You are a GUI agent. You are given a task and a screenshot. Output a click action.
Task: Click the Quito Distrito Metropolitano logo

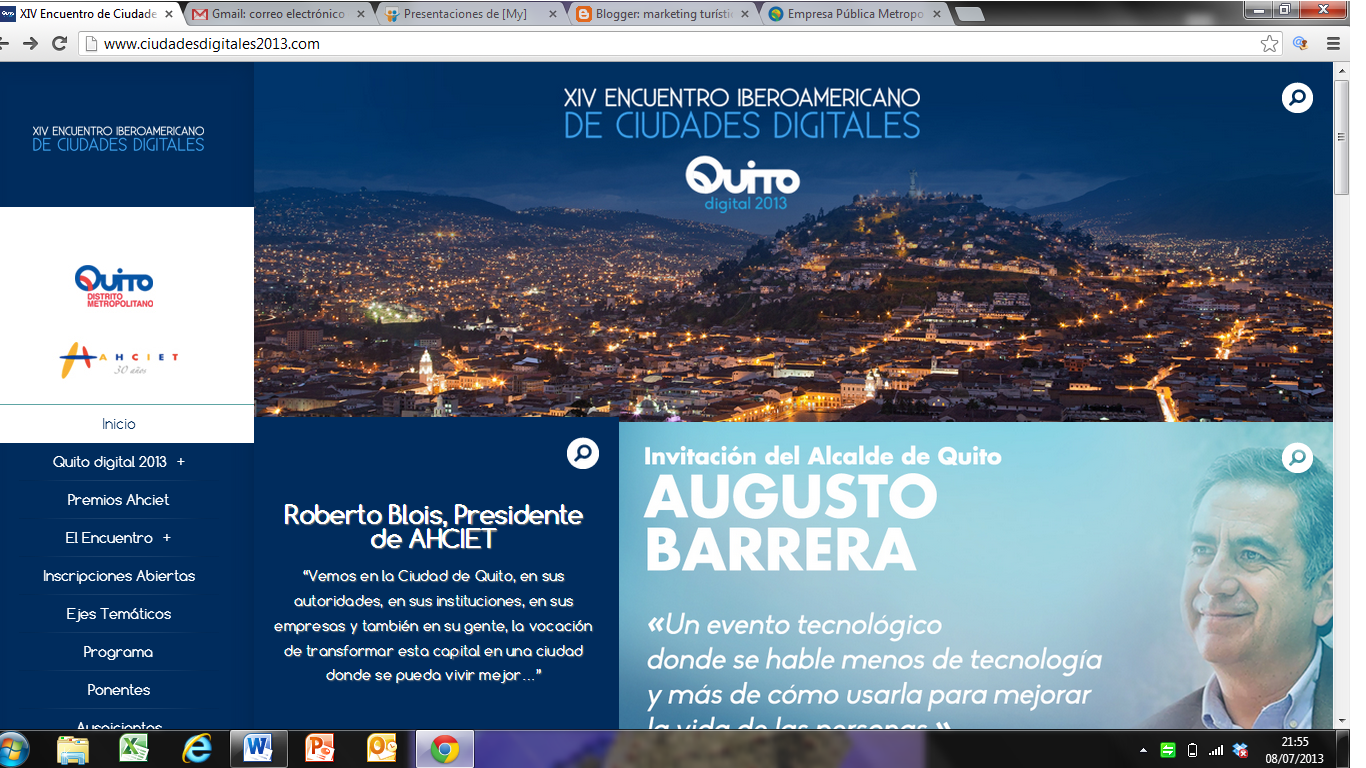[x=114, y=286]
